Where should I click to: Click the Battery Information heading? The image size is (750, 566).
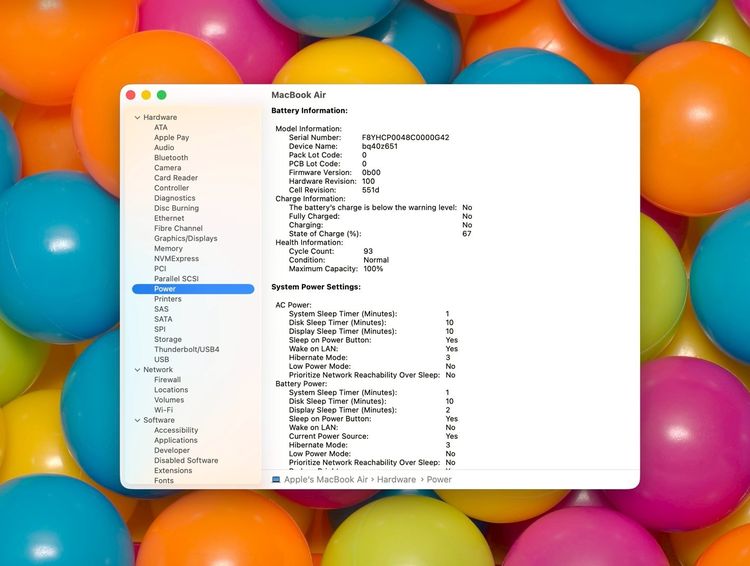(x=309, y=111)
